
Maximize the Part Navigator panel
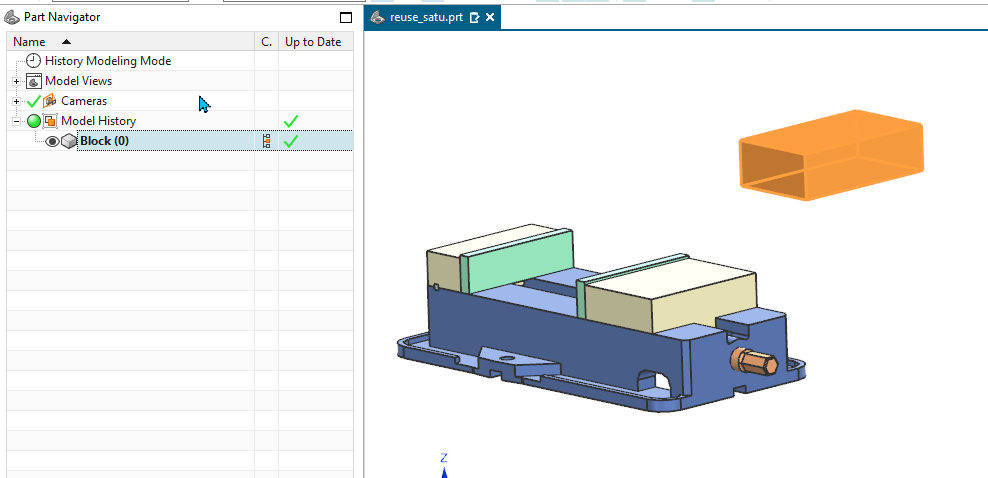pos(346,18)
